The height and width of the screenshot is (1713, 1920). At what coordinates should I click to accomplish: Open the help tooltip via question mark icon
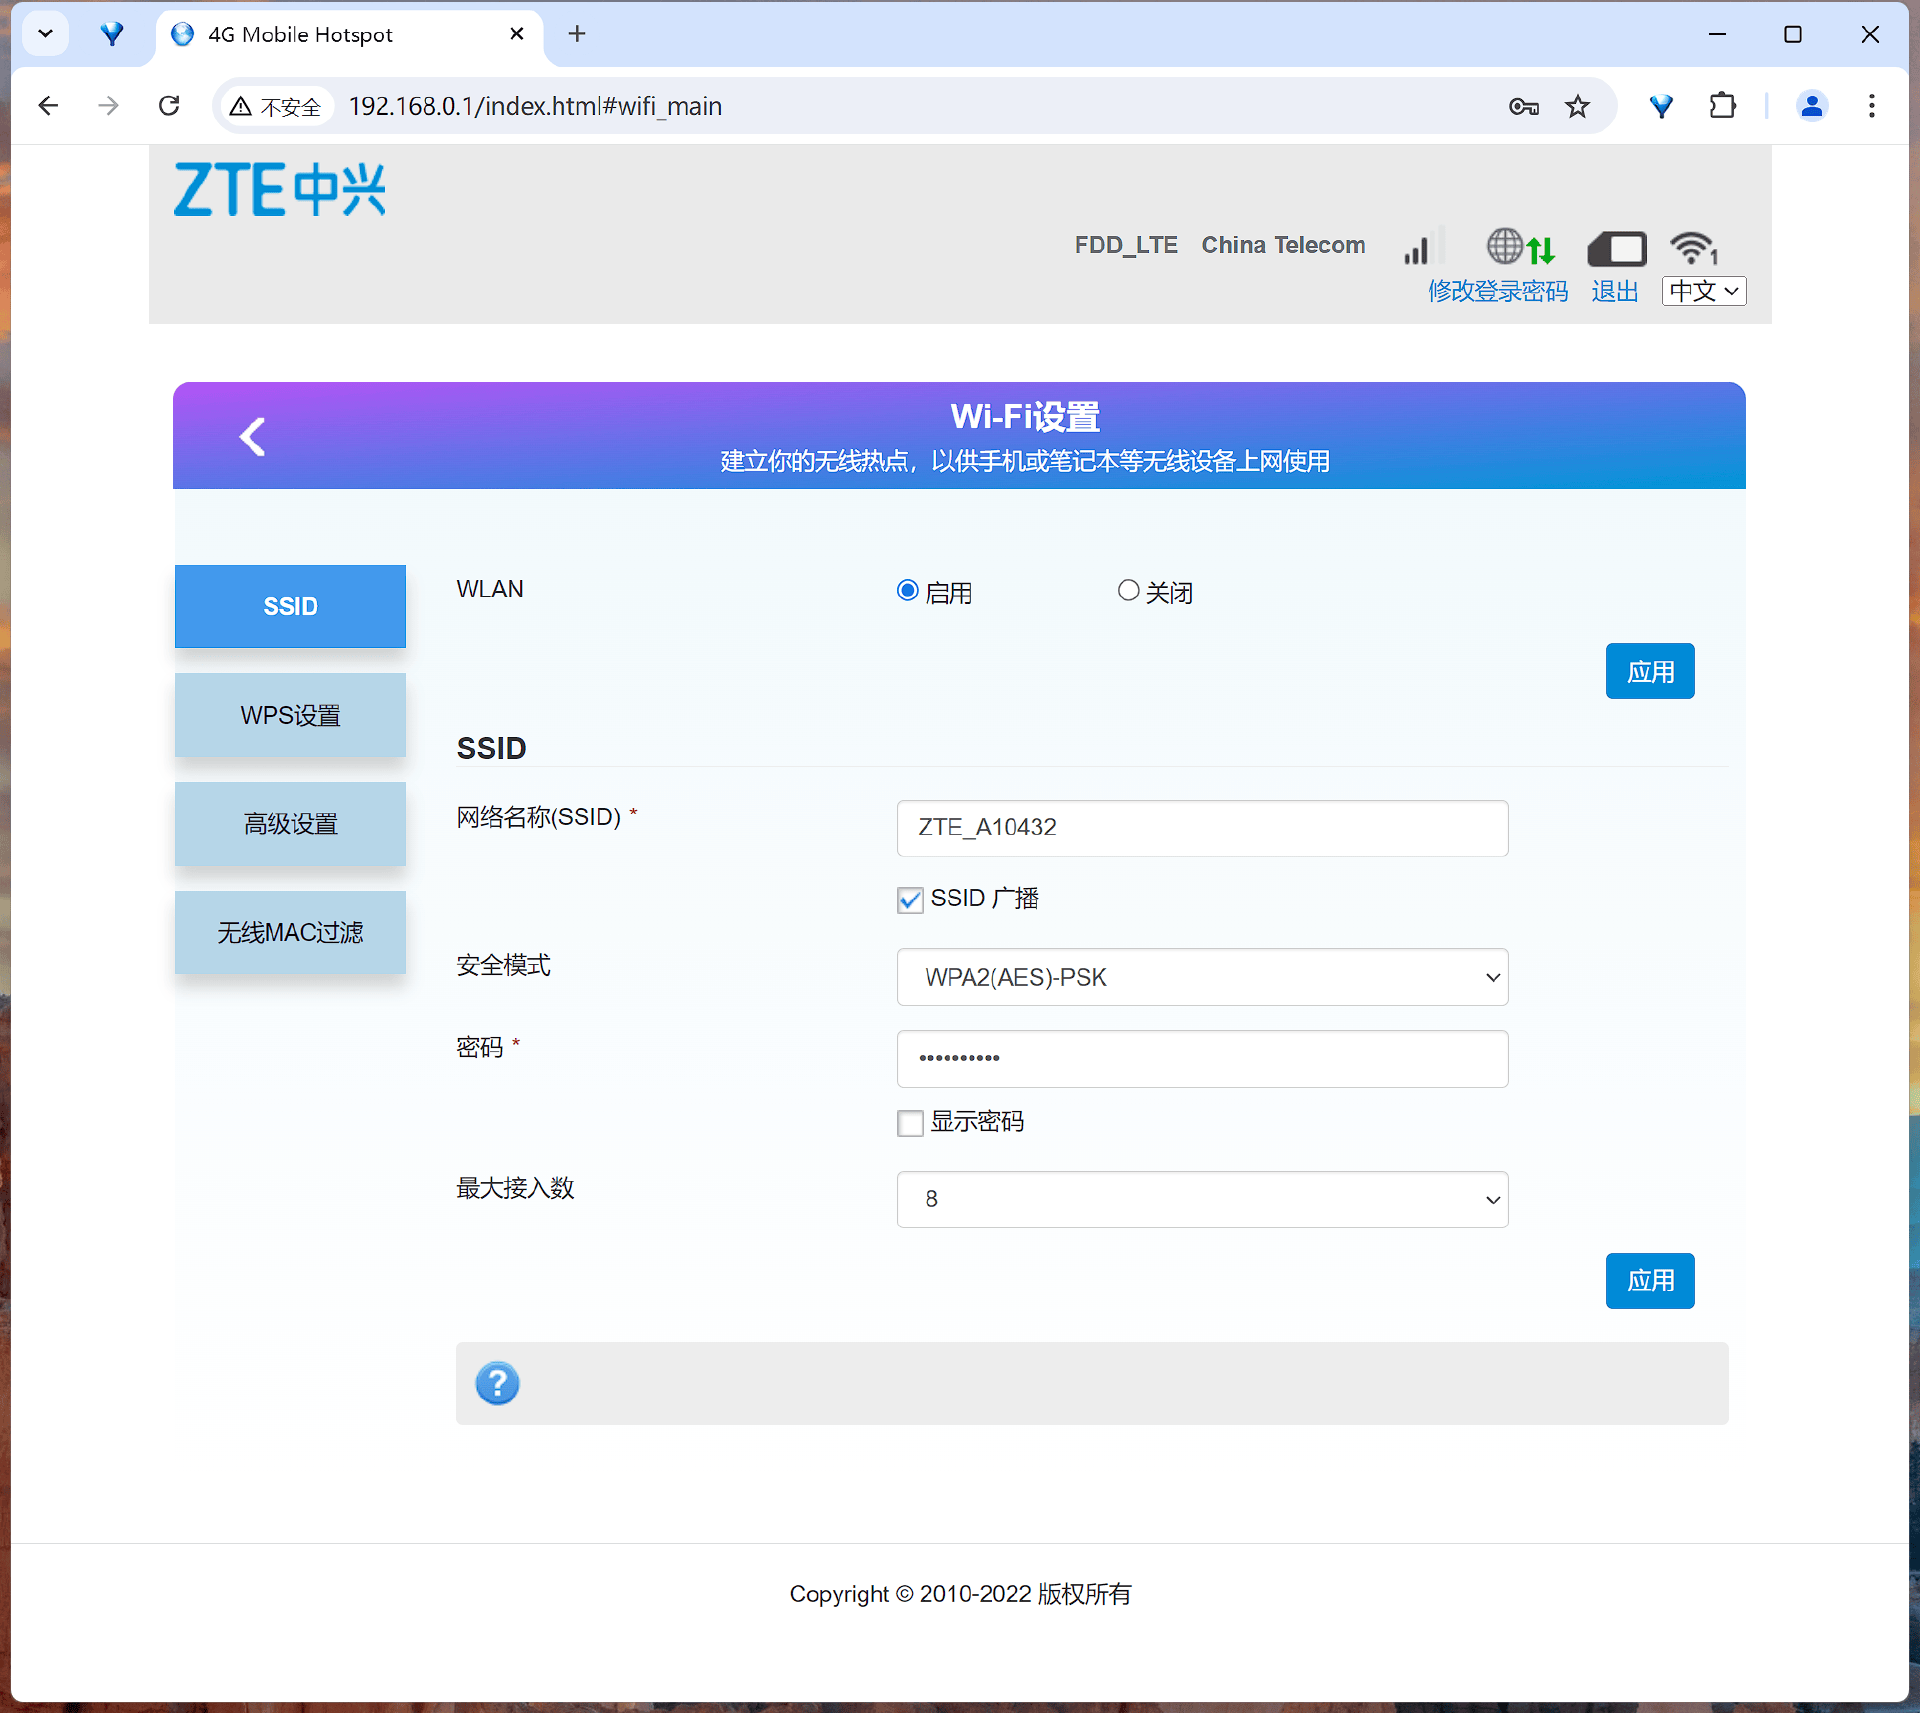497,1383
